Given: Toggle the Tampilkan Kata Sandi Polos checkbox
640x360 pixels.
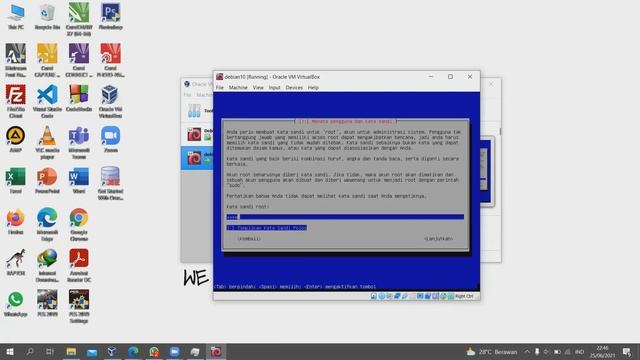Looking at the screenshot, I should click(267, 228).
